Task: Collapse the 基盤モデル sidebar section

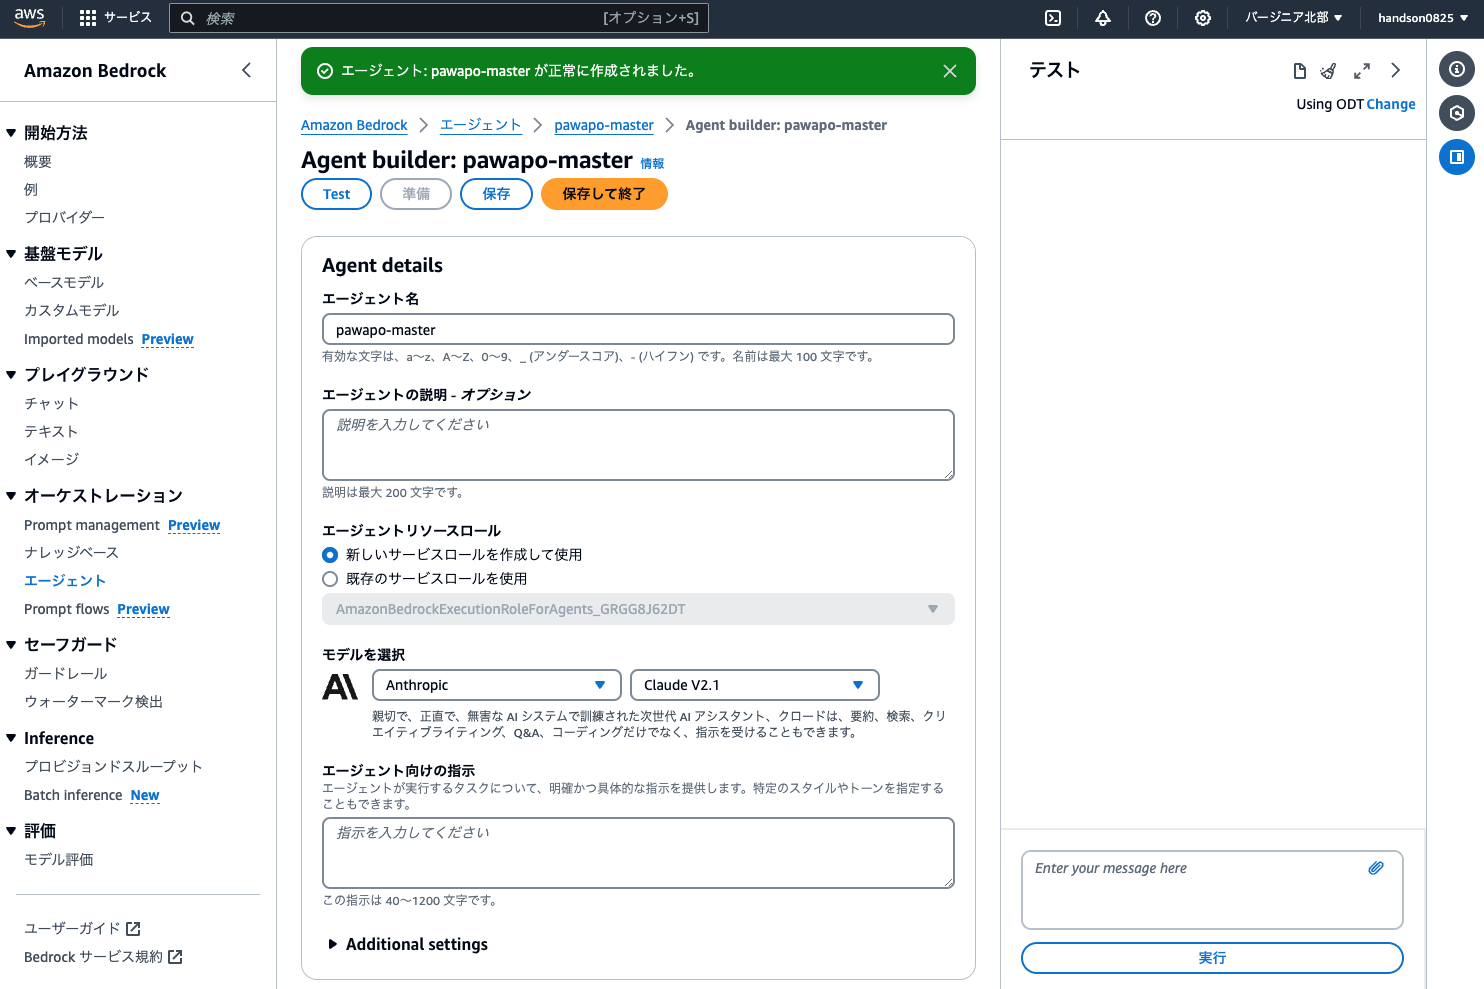Action: tap(11, 254)
